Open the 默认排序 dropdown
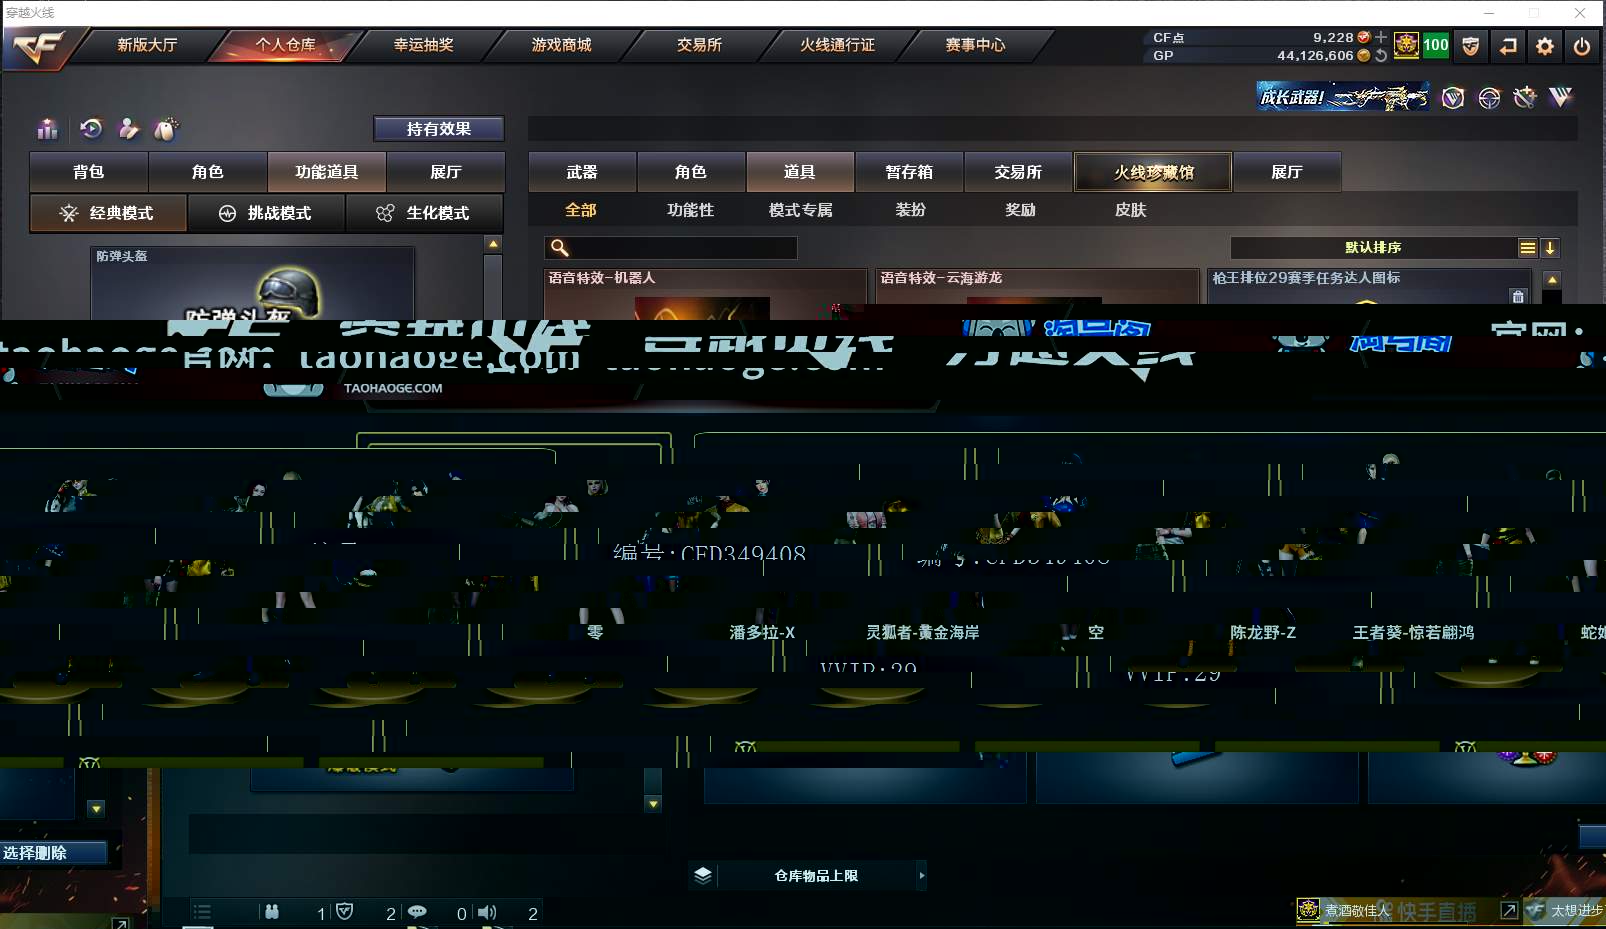This screenshot has height=929, width=1606. (1373, 248)
